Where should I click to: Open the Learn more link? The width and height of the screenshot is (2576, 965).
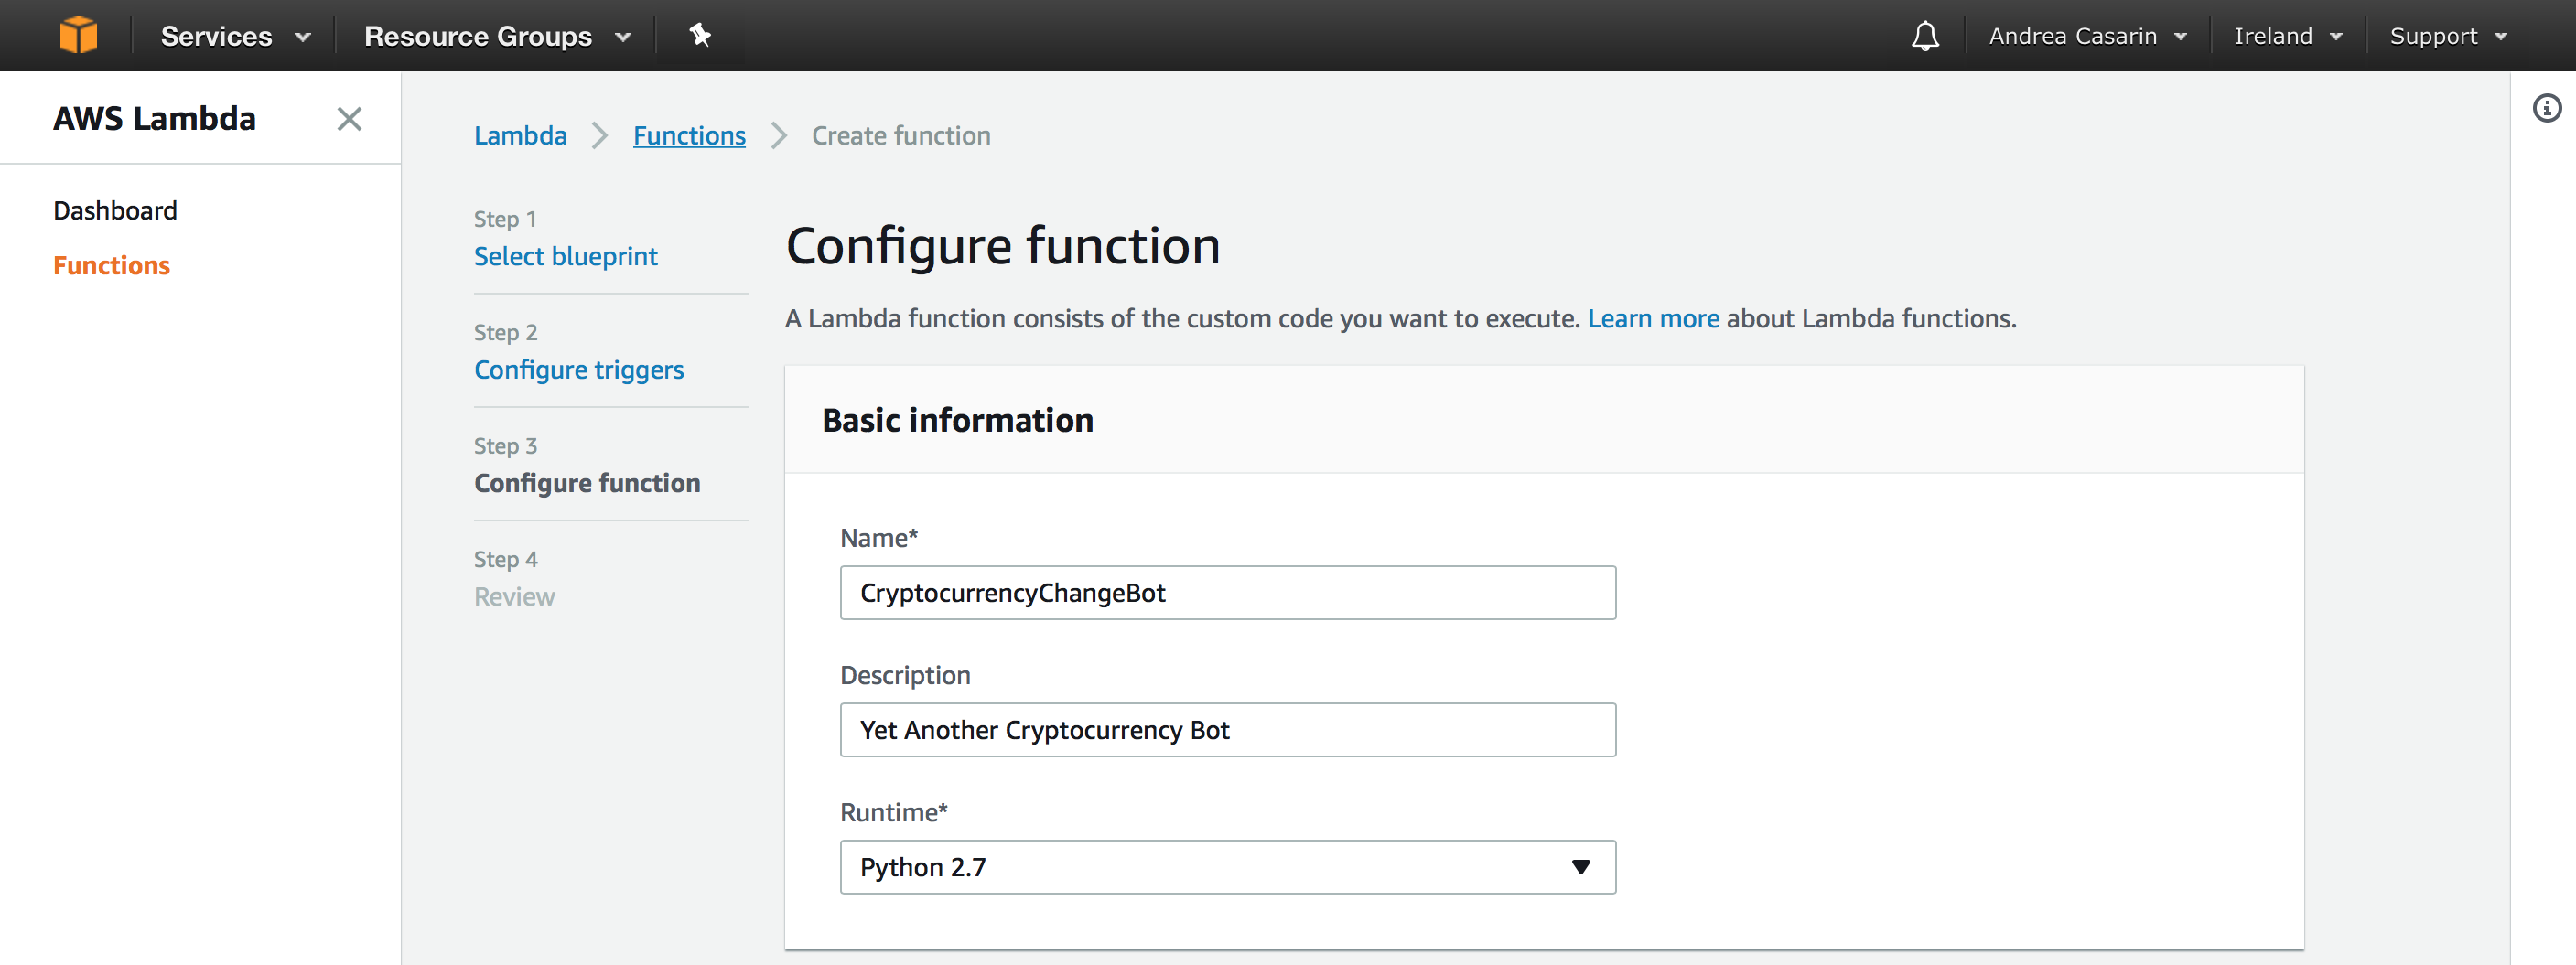pyautogui.click(x=1653, y=319)
